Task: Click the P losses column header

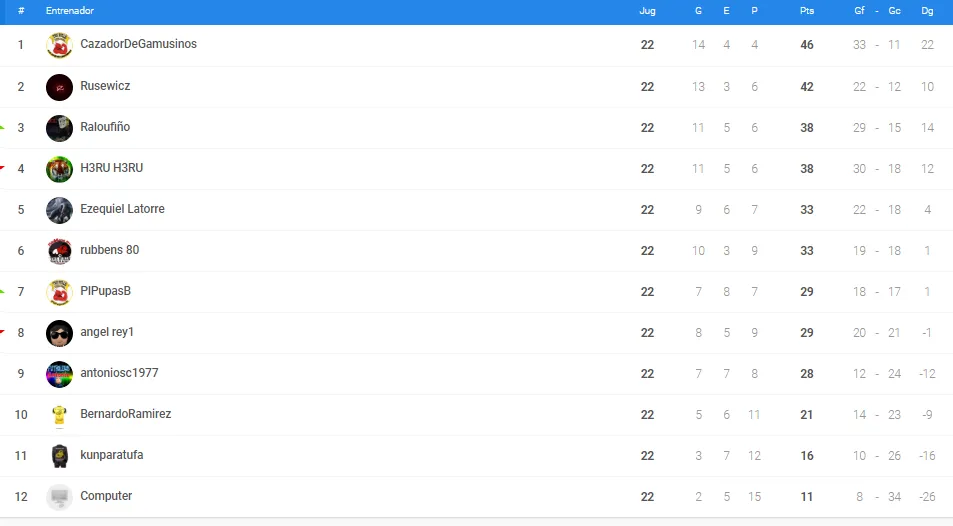Action: [x=754, y=11]
